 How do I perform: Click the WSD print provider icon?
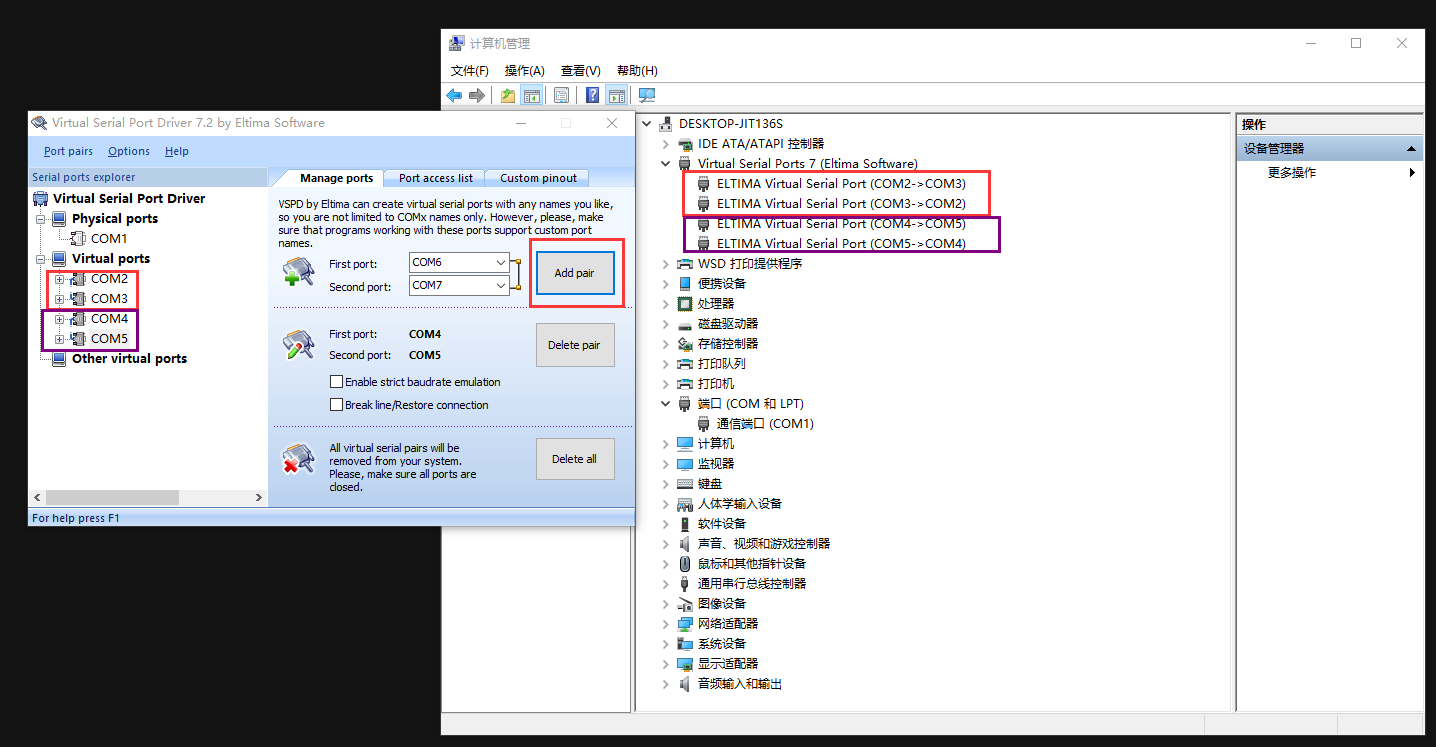pos(685,264)
